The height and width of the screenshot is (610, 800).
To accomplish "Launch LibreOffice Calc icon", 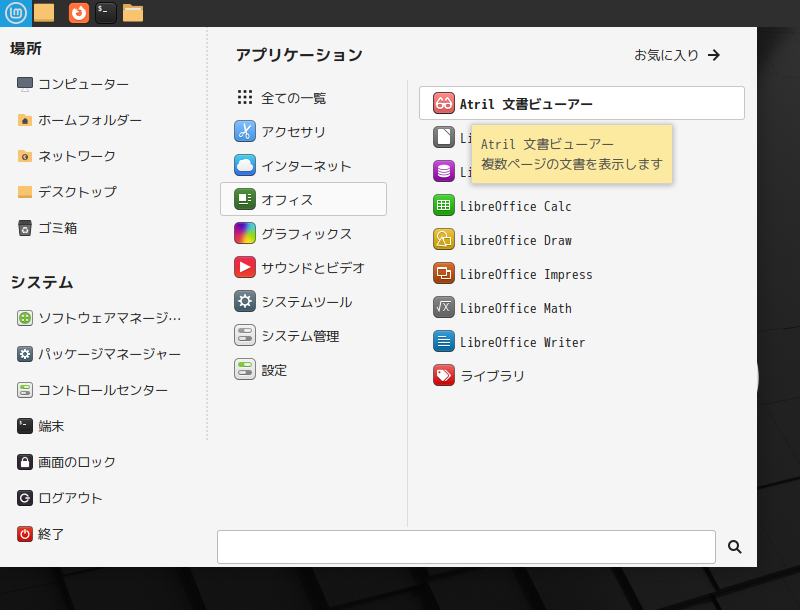I will tap(444, 206).
